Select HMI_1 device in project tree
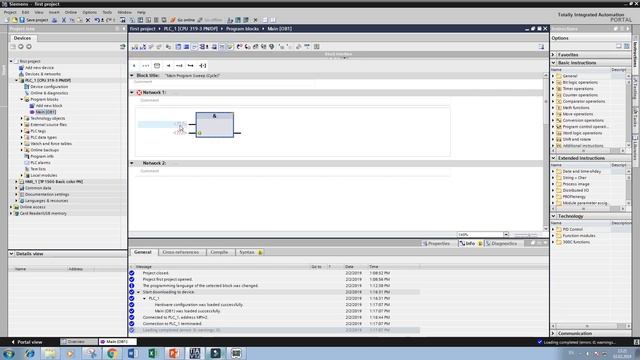The width and height of the screenshot is (640, 360). tap(54, 182)
